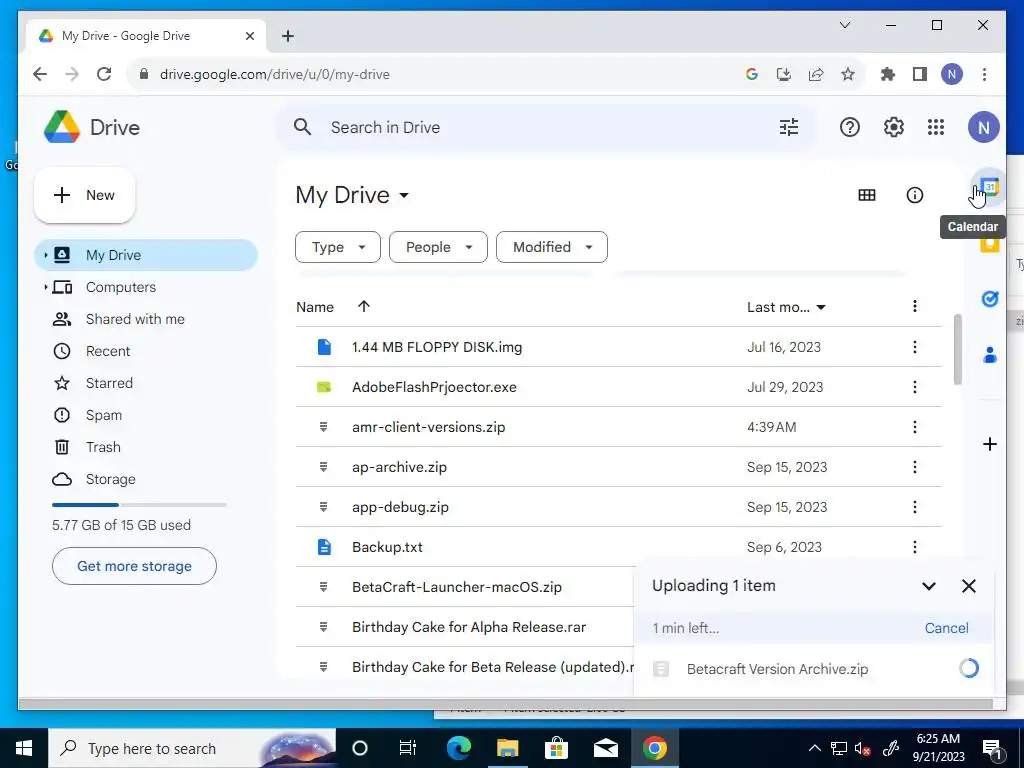Screen dimensions: 1024x768
Task: Click the file list vertical scrollbar
Action: point(957,349)
